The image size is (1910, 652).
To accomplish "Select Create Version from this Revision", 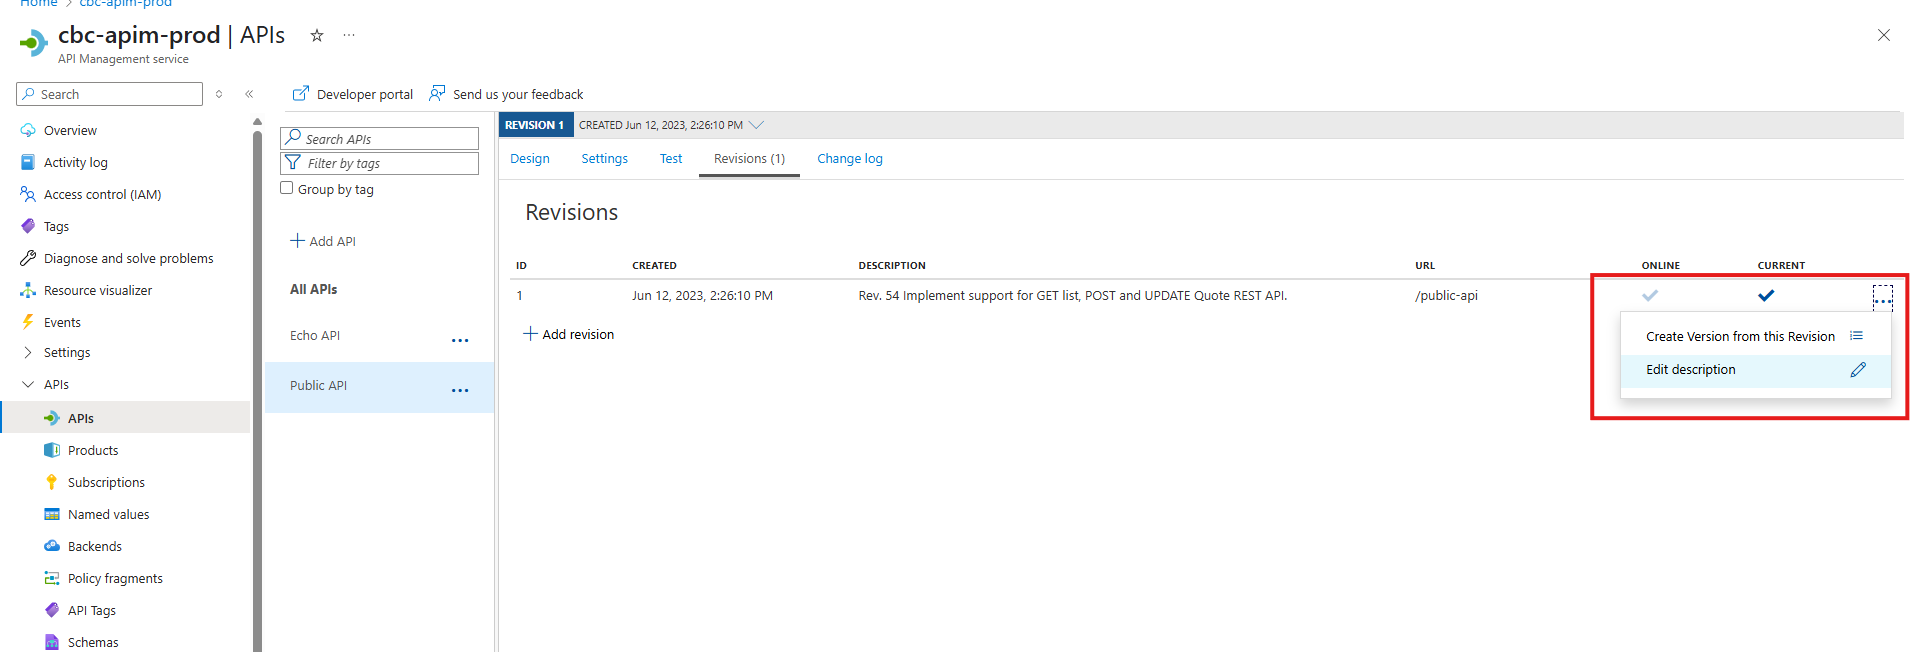I will pyautogui.click(x=1740, y=337).
